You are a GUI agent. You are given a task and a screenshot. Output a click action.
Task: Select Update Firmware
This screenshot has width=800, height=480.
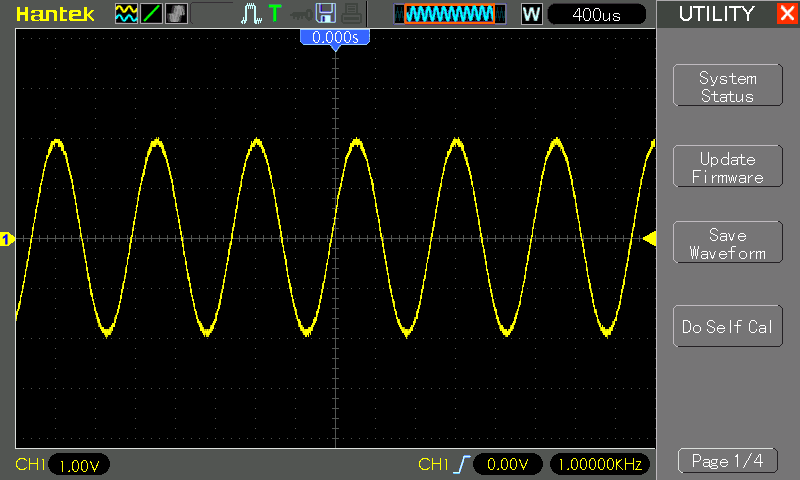point(728,166)
